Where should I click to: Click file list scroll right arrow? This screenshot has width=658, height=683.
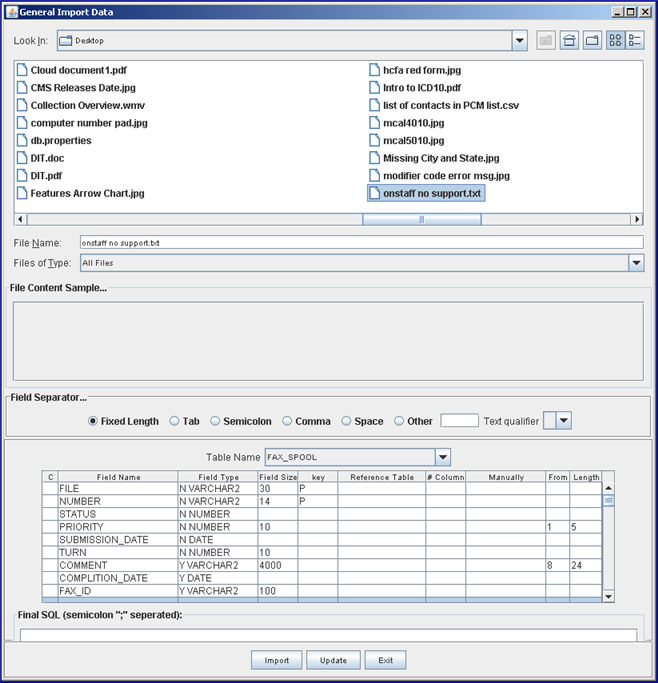(637, 219)
